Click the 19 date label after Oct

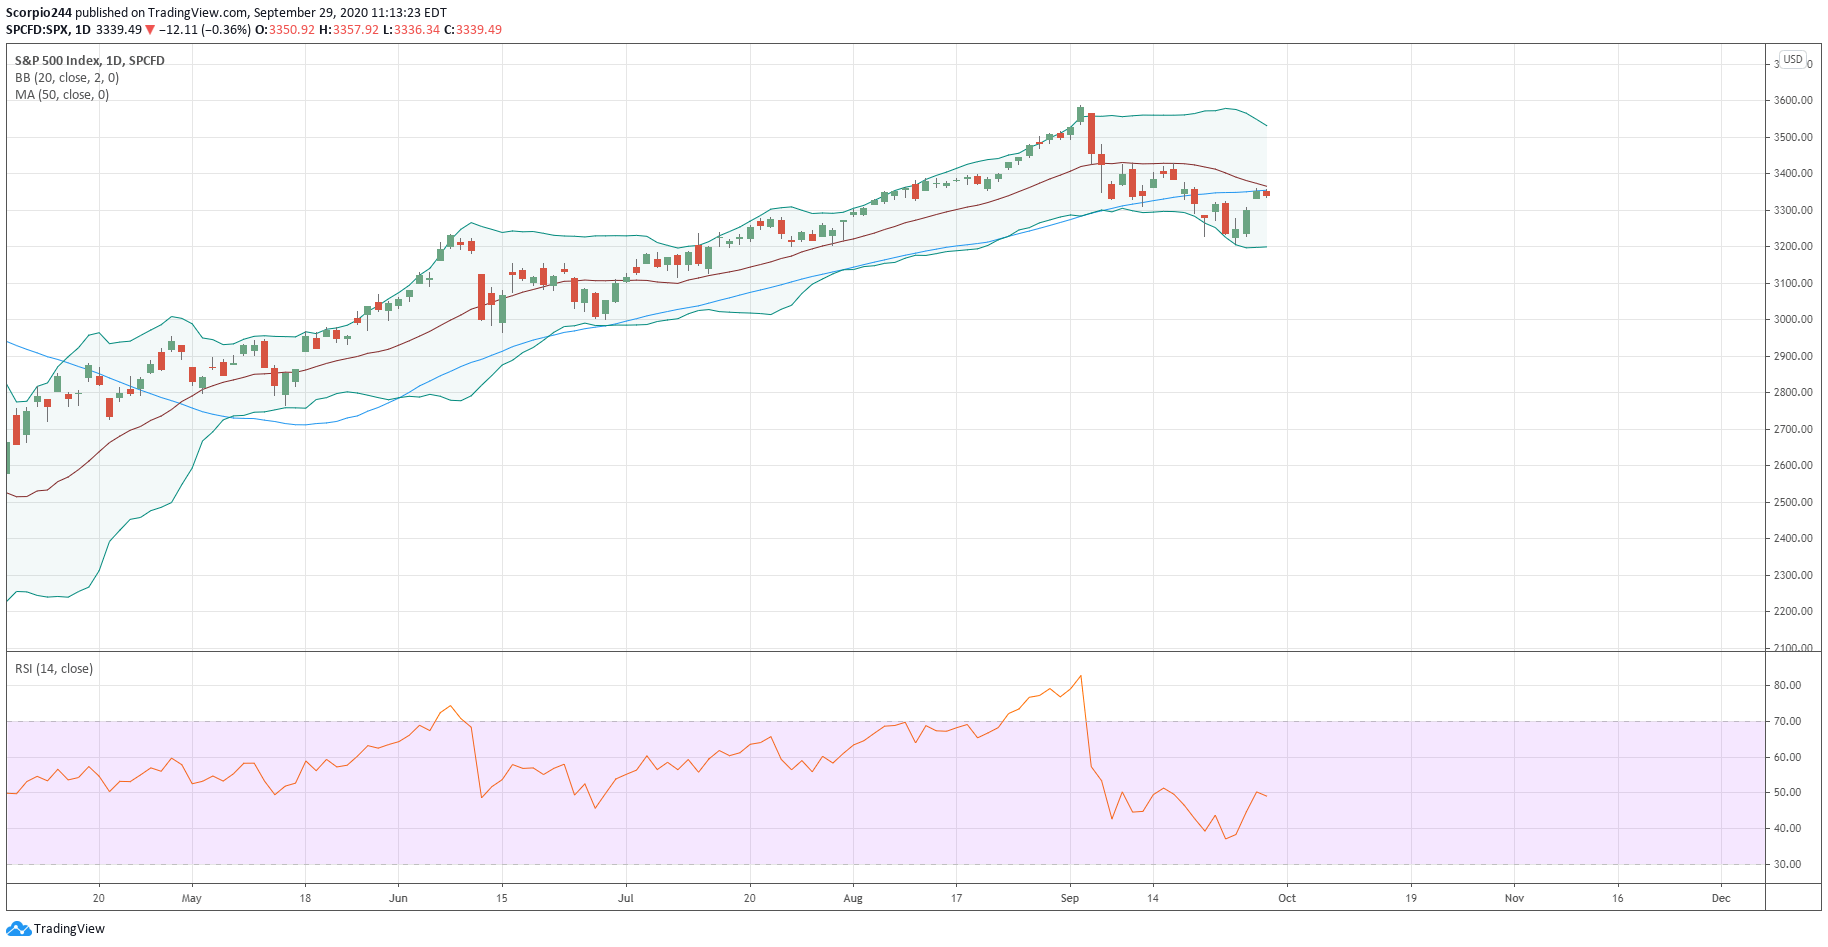(1411, 898)
